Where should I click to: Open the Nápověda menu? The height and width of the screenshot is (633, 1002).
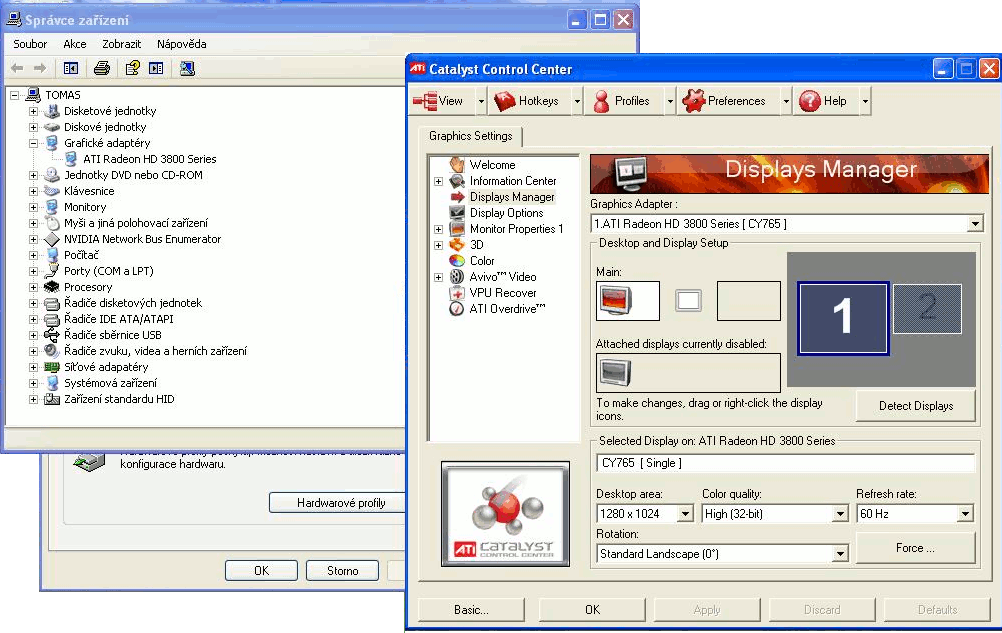tap(181, 44)
